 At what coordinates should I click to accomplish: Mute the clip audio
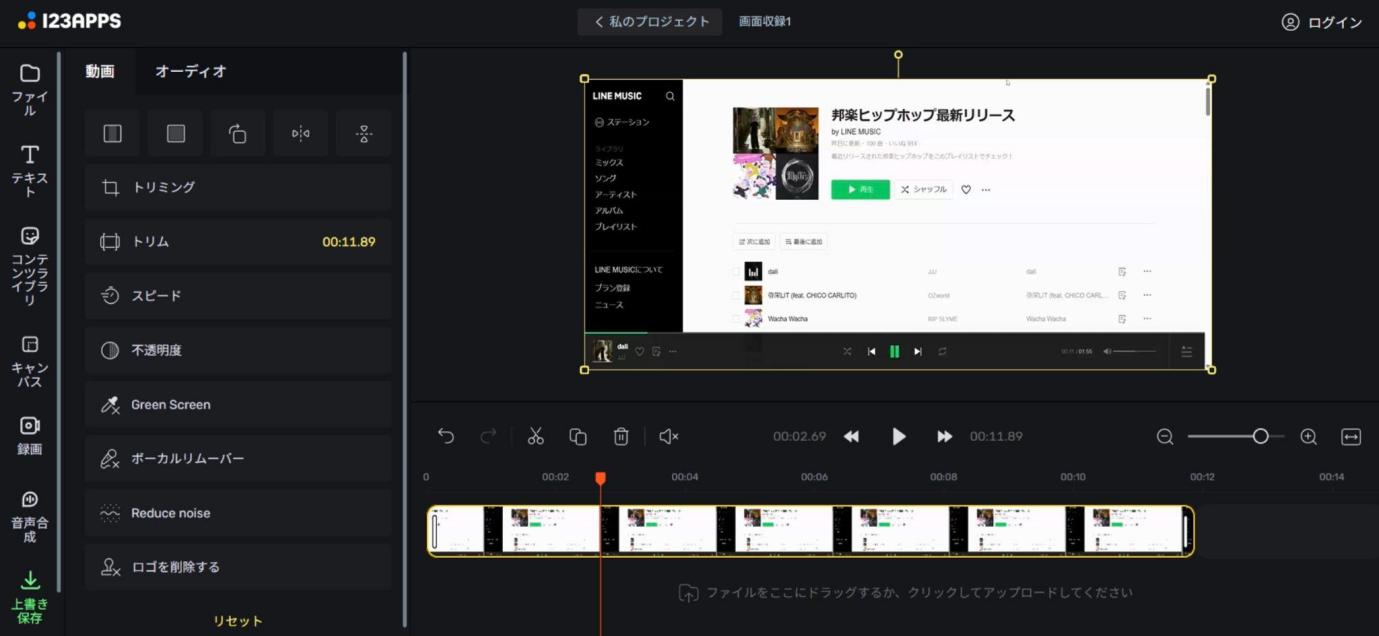(x=669, y=436)
